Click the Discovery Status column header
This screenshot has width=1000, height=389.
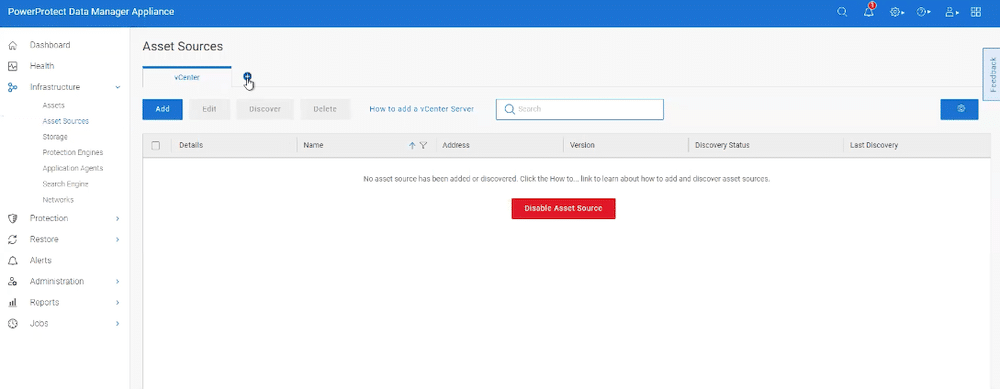tap(722, 145)
